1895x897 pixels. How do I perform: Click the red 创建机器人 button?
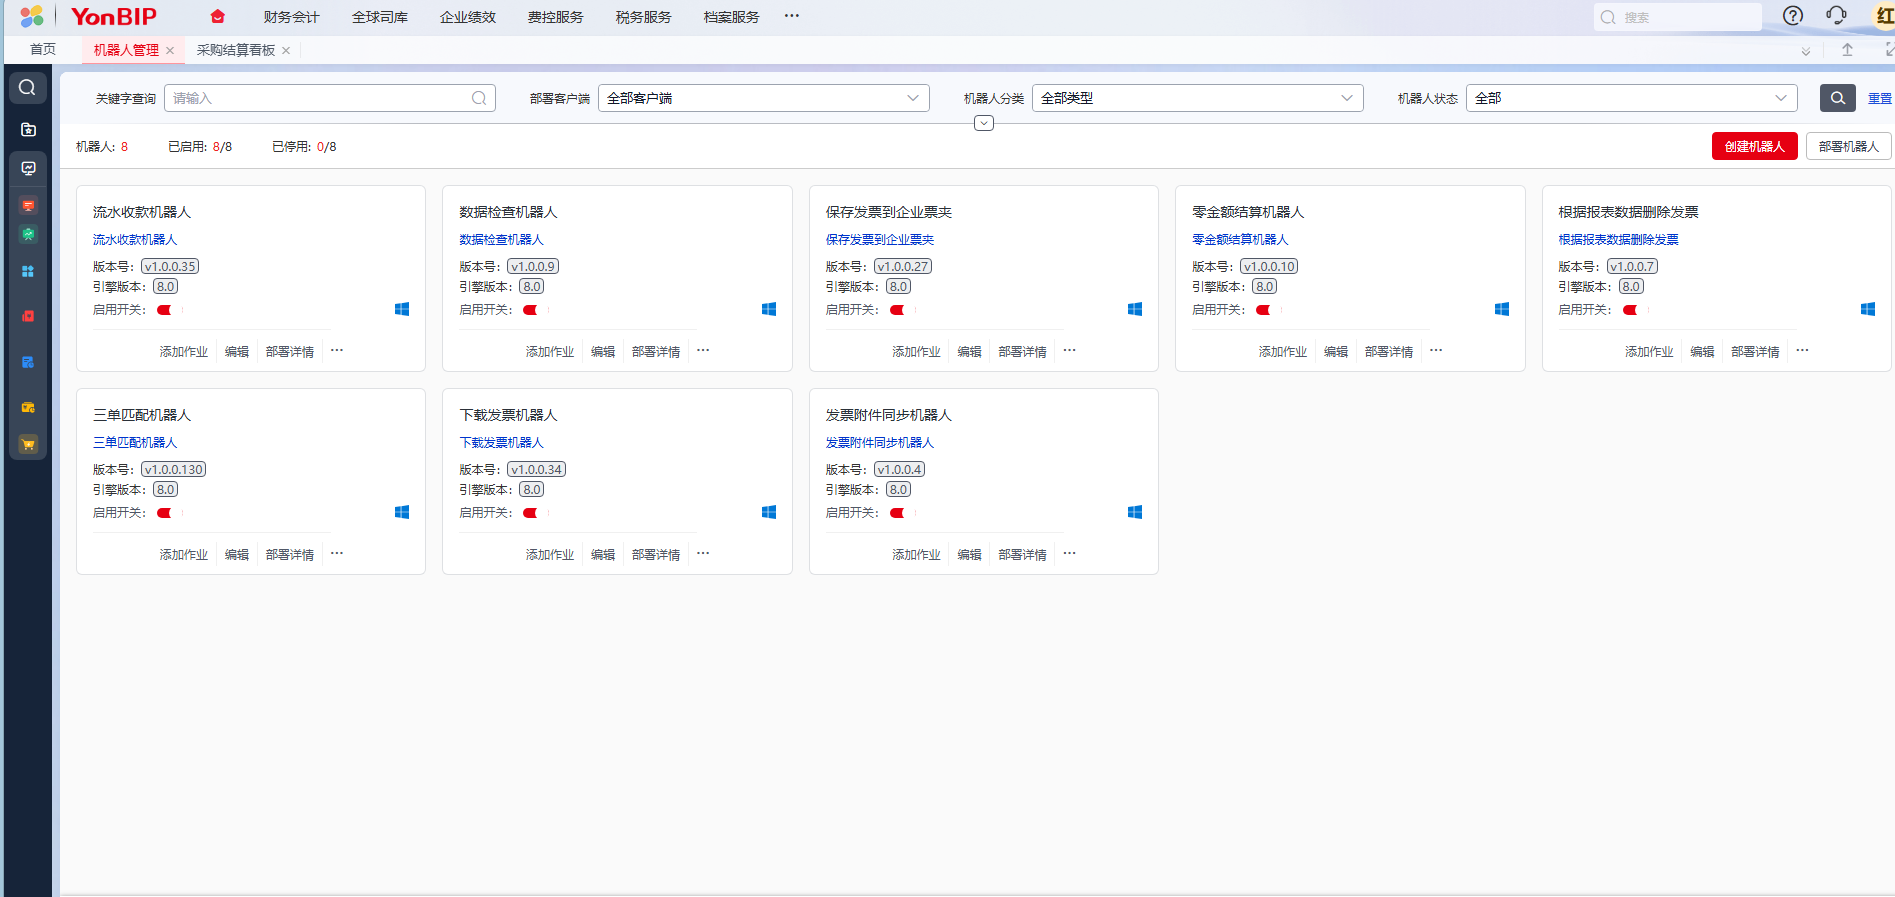click(x=1754, y=146)
